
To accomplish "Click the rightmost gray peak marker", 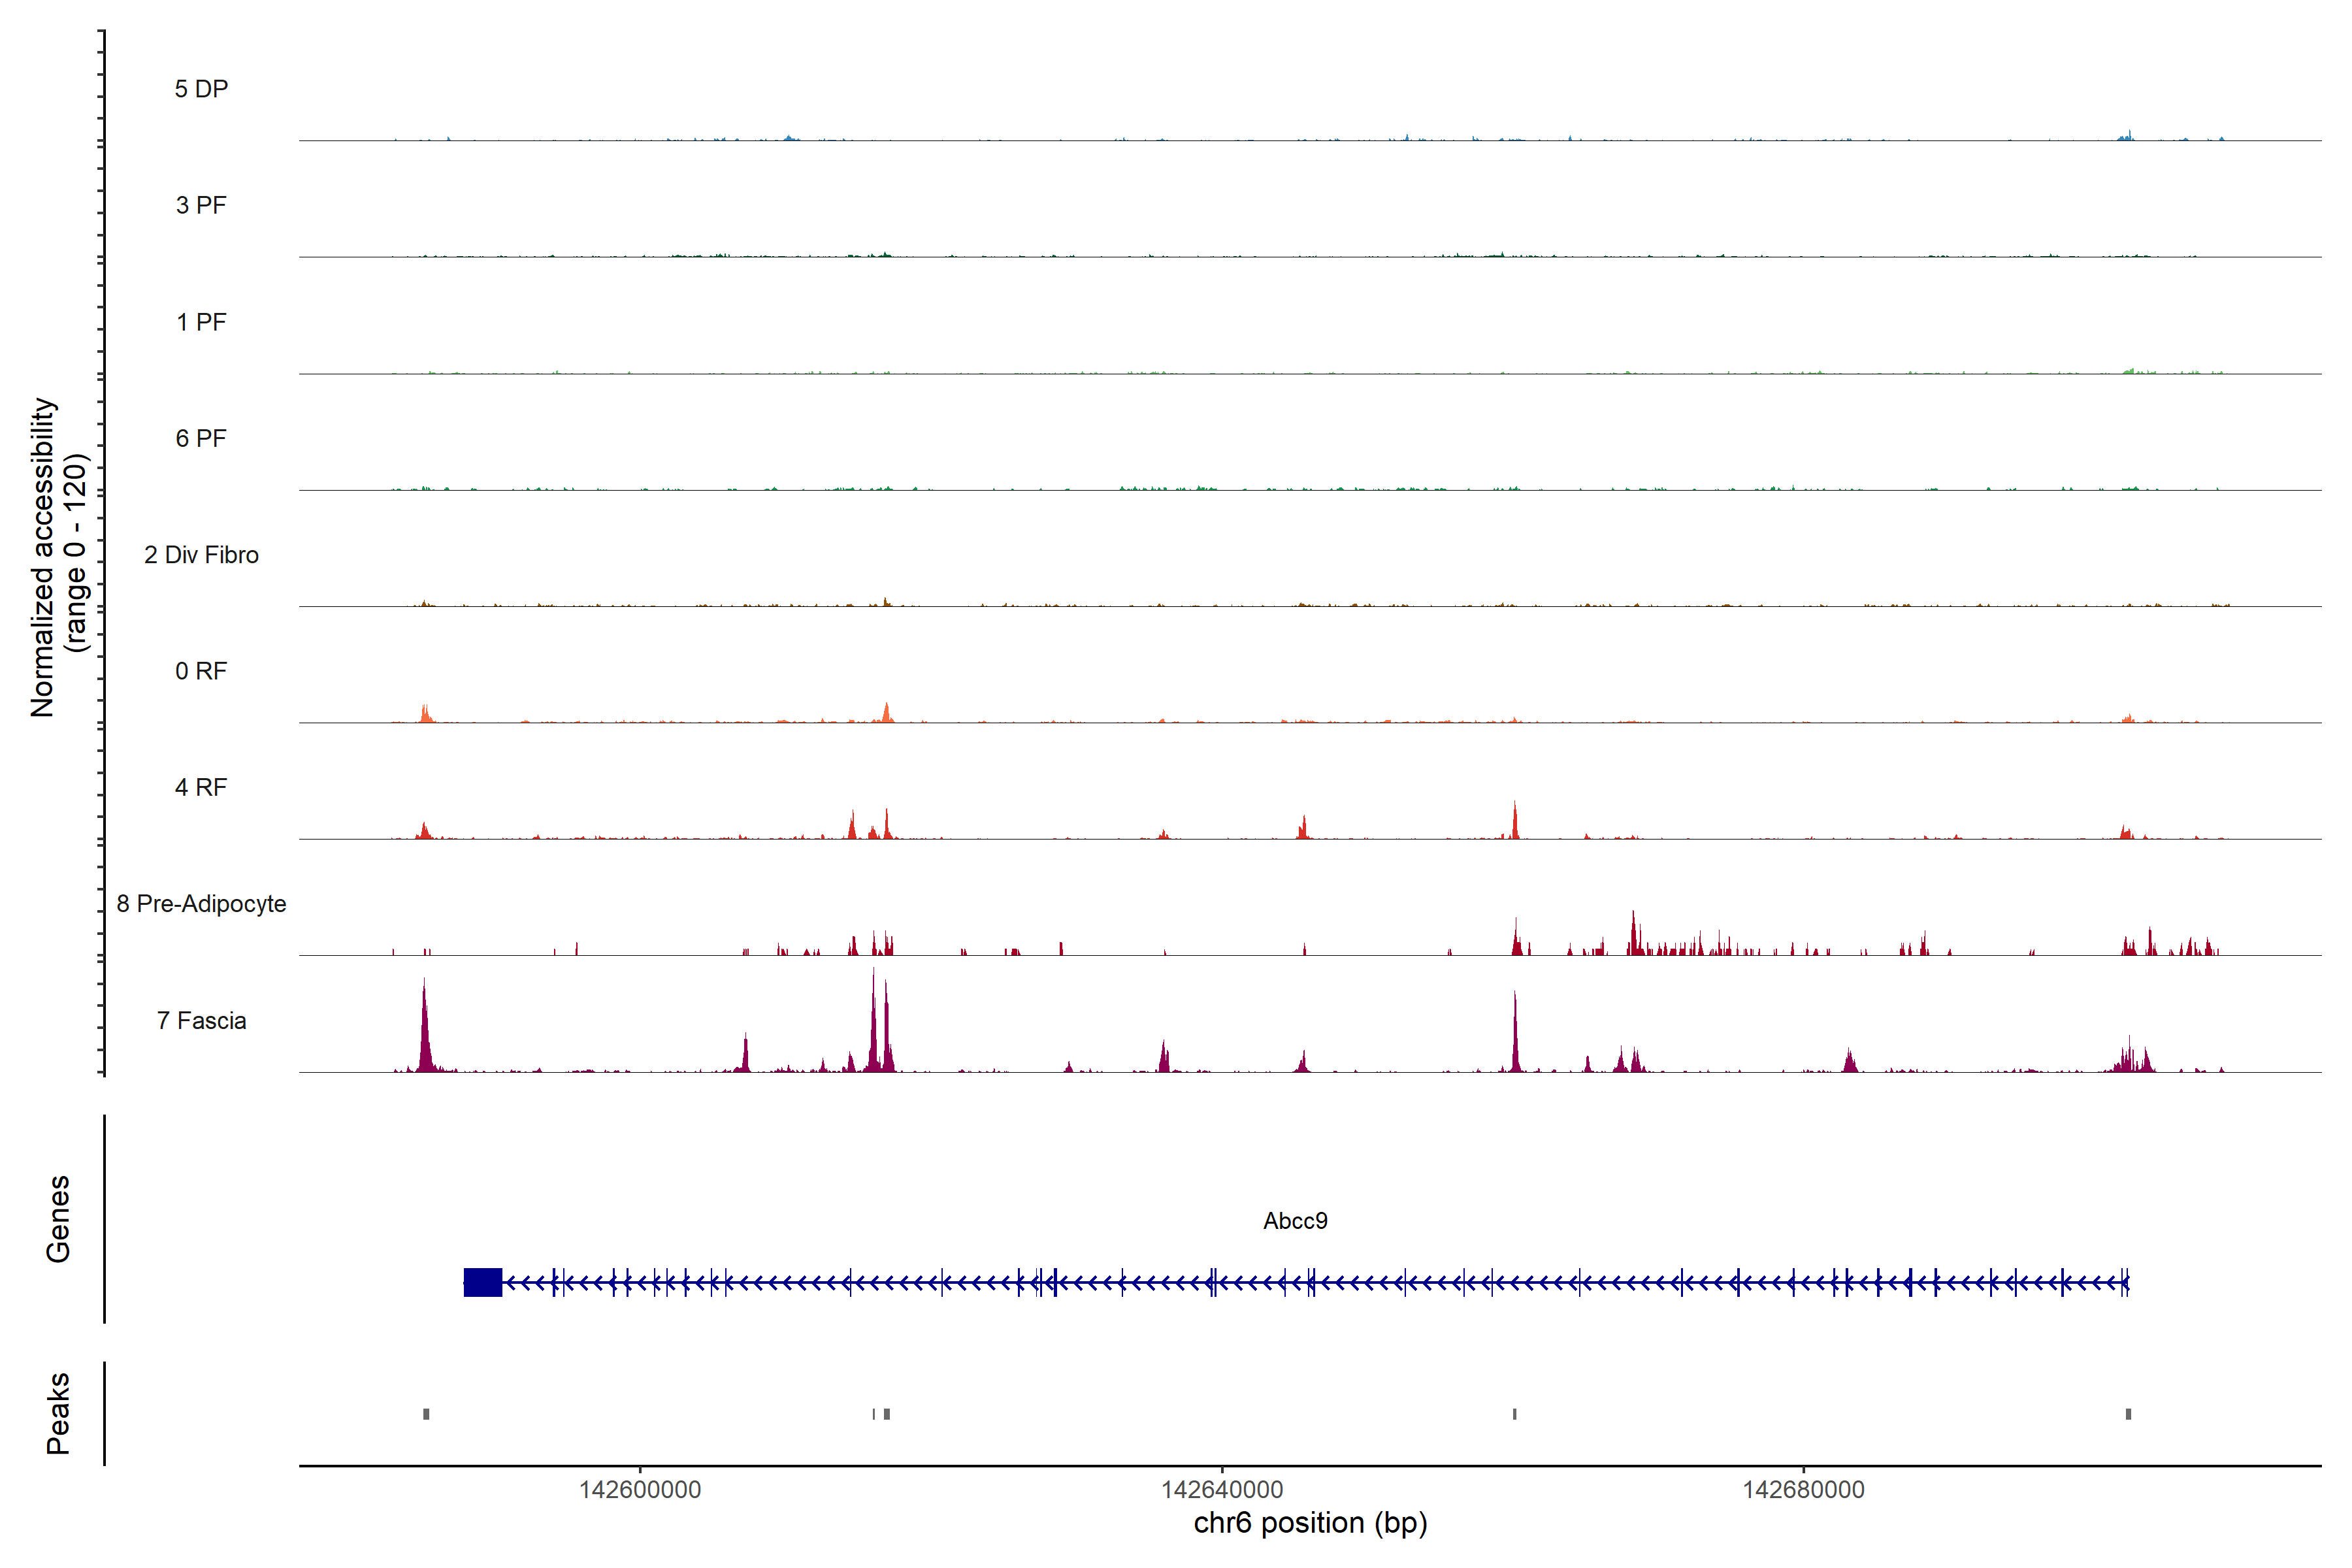I will (x=2128, y=1414).
